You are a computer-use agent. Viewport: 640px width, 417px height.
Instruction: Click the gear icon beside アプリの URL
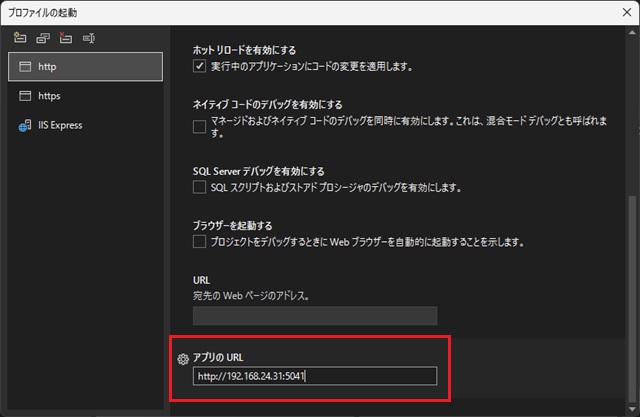[183, 359]
